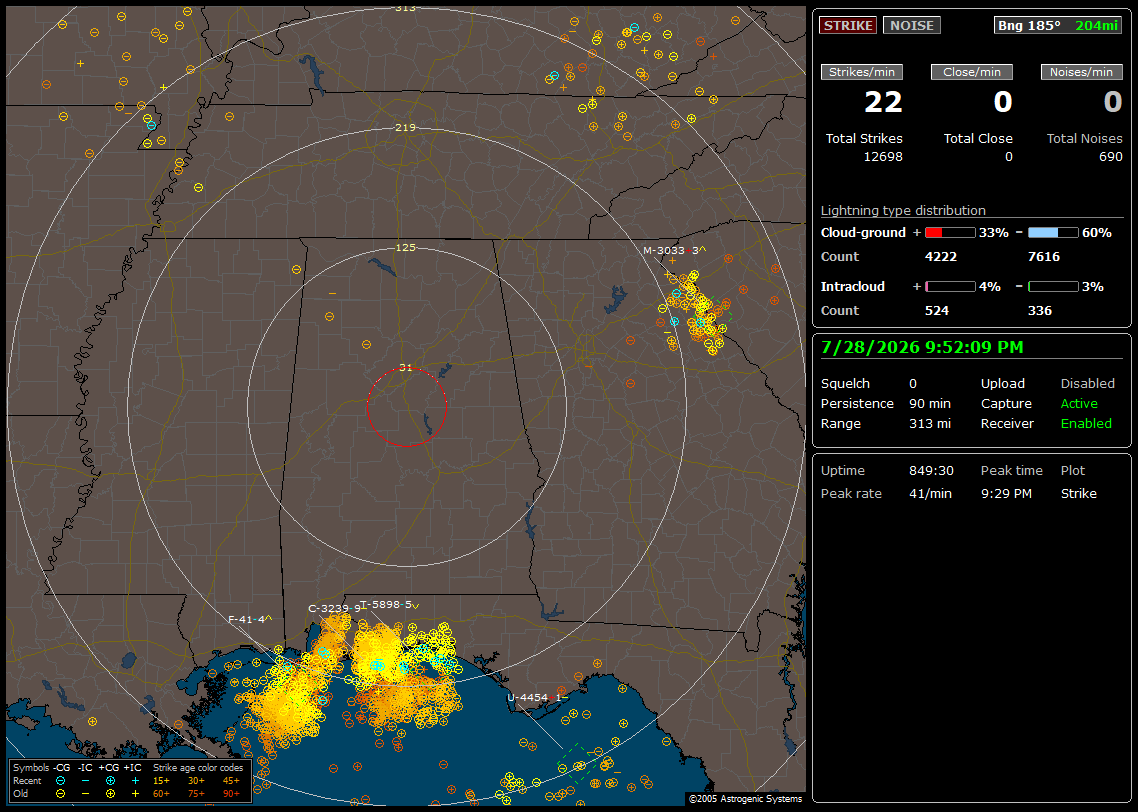Click positive intracloud count 524
1138x812 pixels.
pos(936,311)
